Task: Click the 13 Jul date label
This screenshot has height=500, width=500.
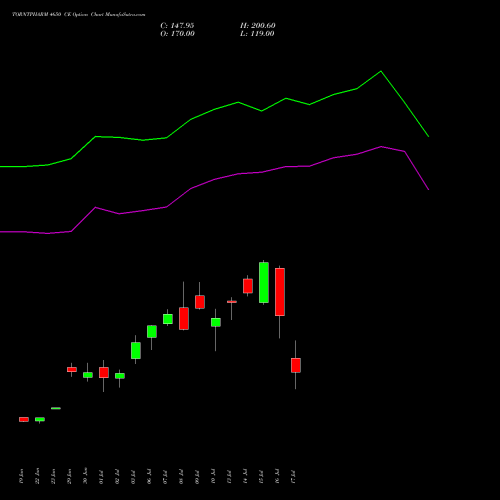Action: (x=230, y=477)
